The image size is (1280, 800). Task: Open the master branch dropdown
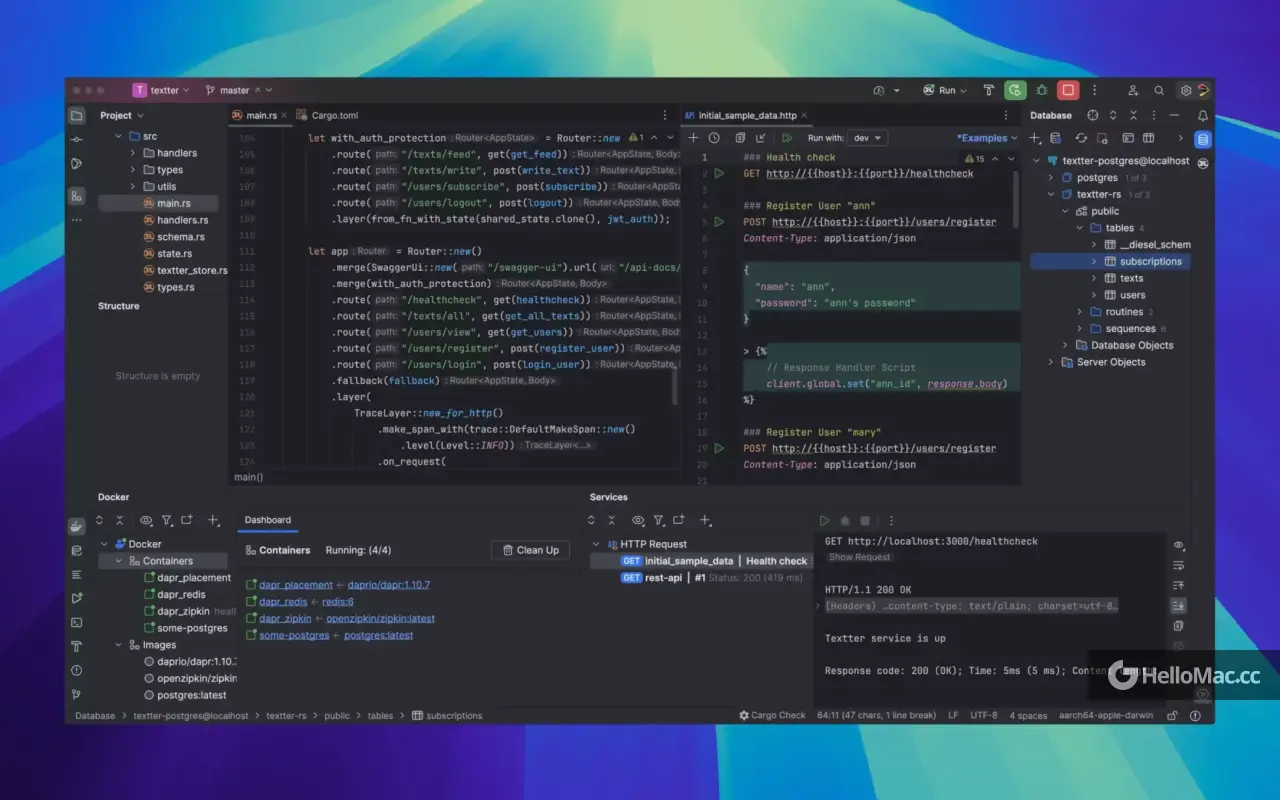pyautogui.click(x=238, y=90)
